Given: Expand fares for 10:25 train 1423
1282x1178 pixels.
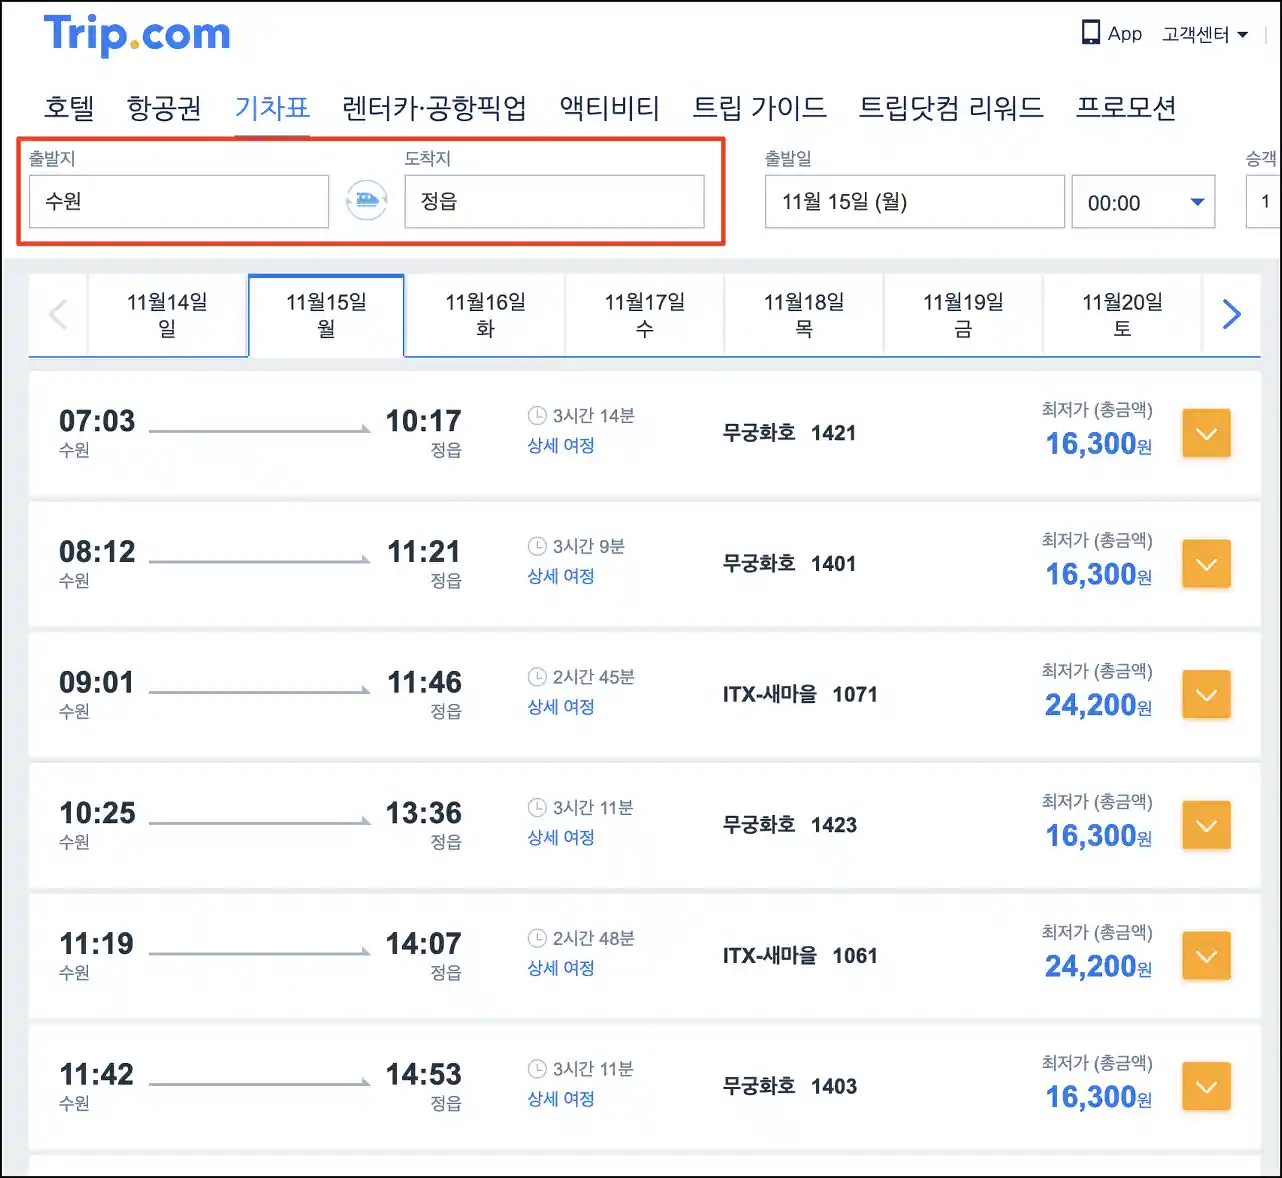Looking at the screenshot, I should pyautogui.click(x=1206, y=826).
